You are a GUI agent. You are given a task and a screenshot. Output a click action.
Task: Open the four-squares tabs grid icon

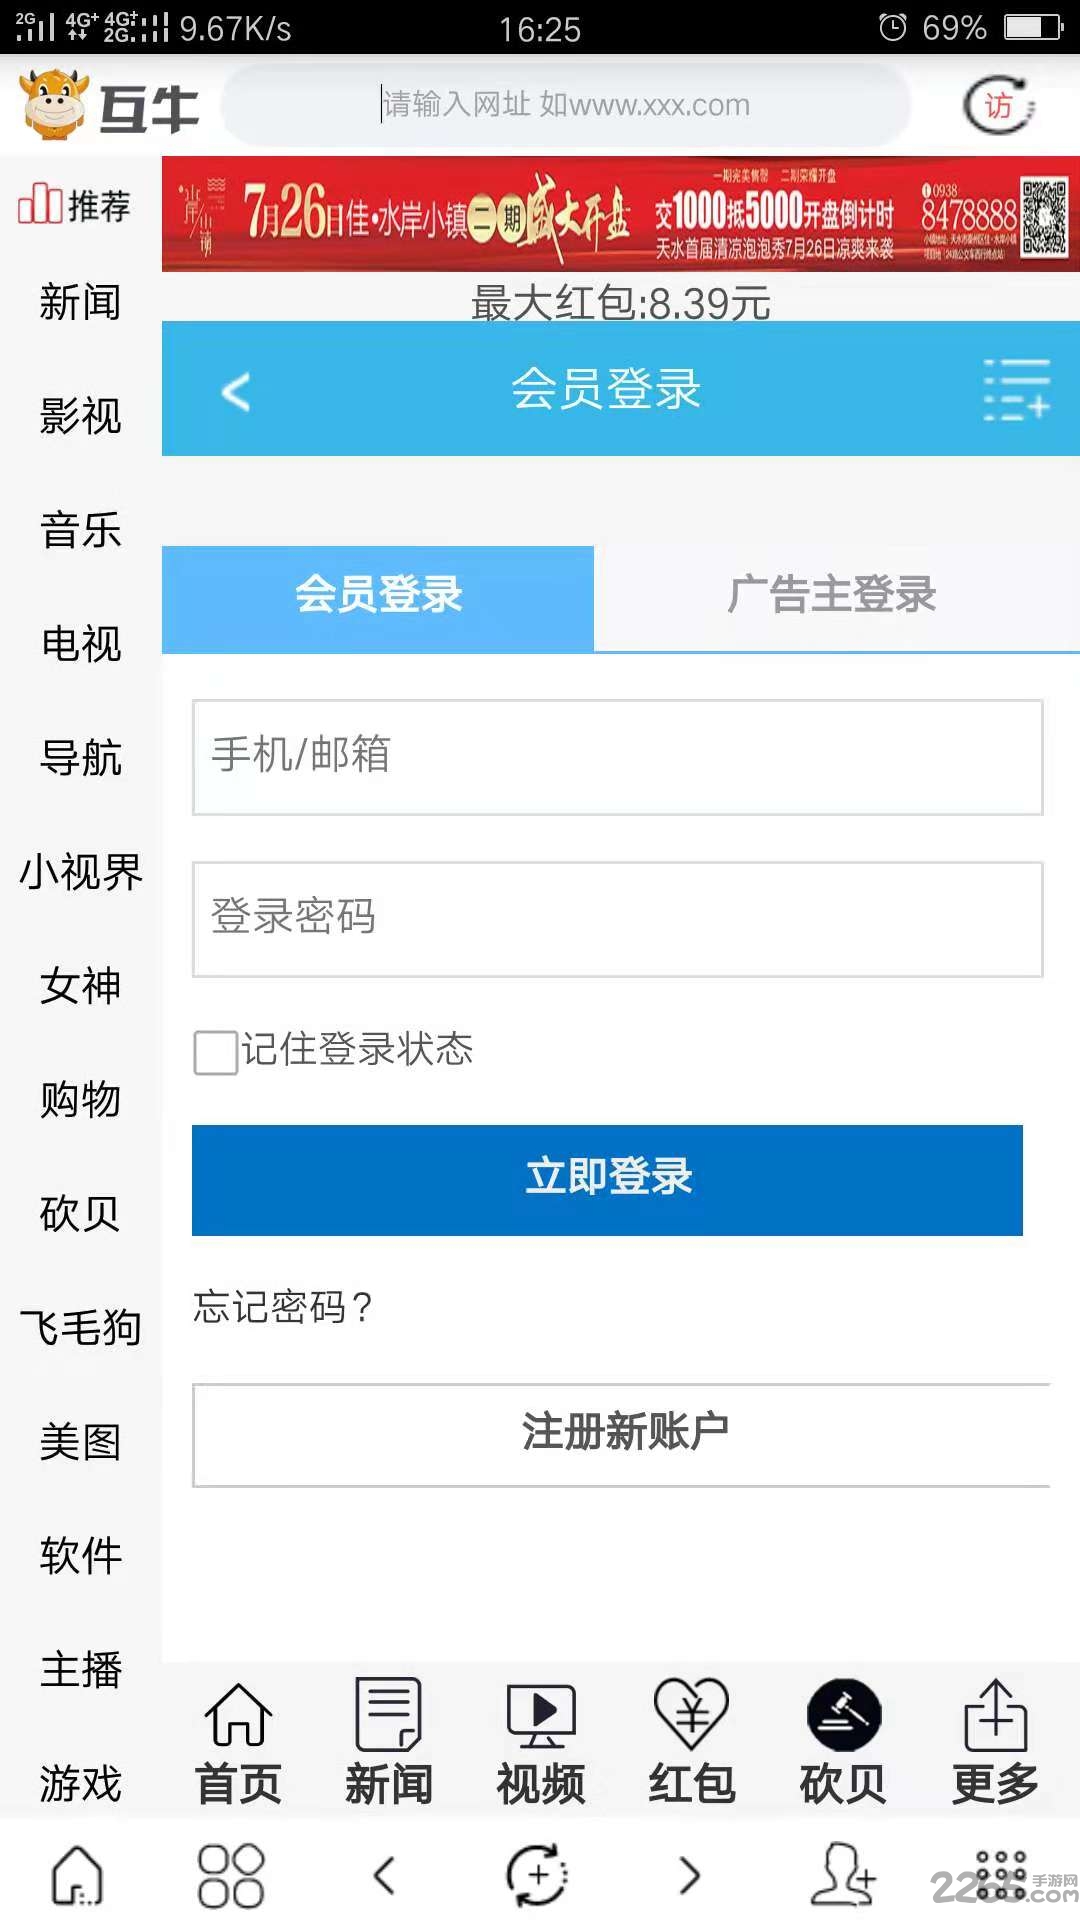point(231,1875)
